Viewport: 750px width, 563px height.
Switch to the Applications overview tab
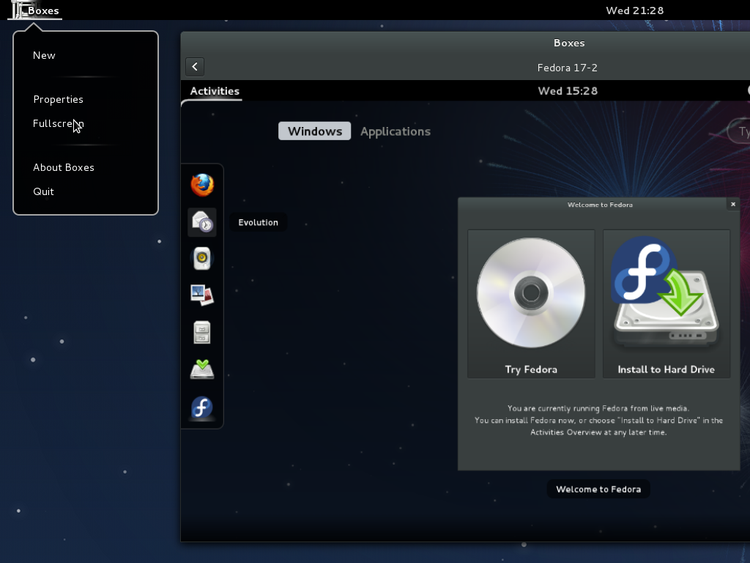(x=395, y=131)
